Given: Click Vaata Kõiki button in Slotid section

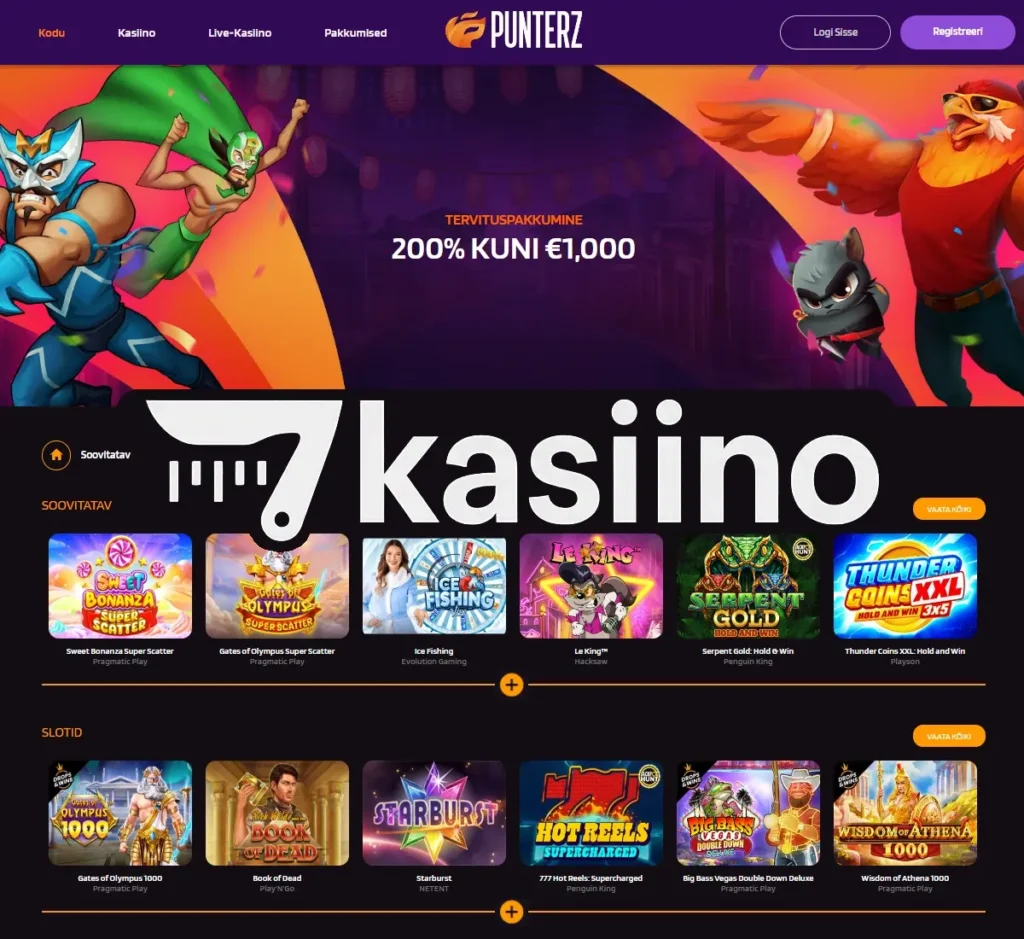Looking at the screenshot, I should coord(949,736).
